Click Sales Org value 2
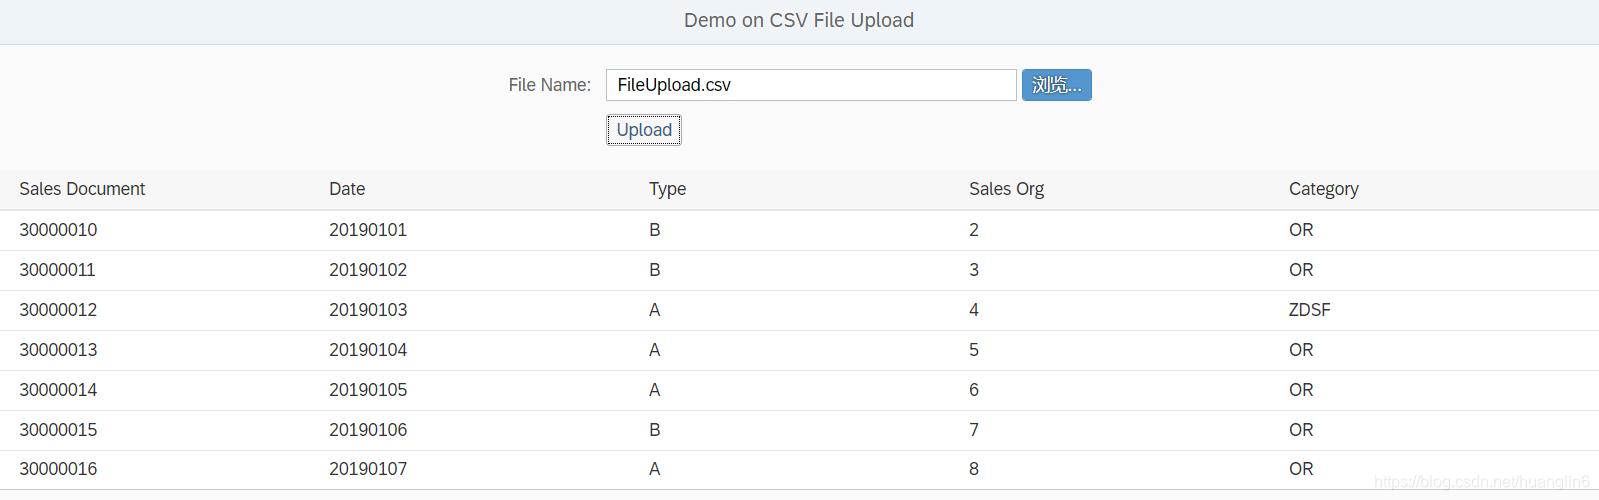 pyautogui.click(x=974, y=230)
